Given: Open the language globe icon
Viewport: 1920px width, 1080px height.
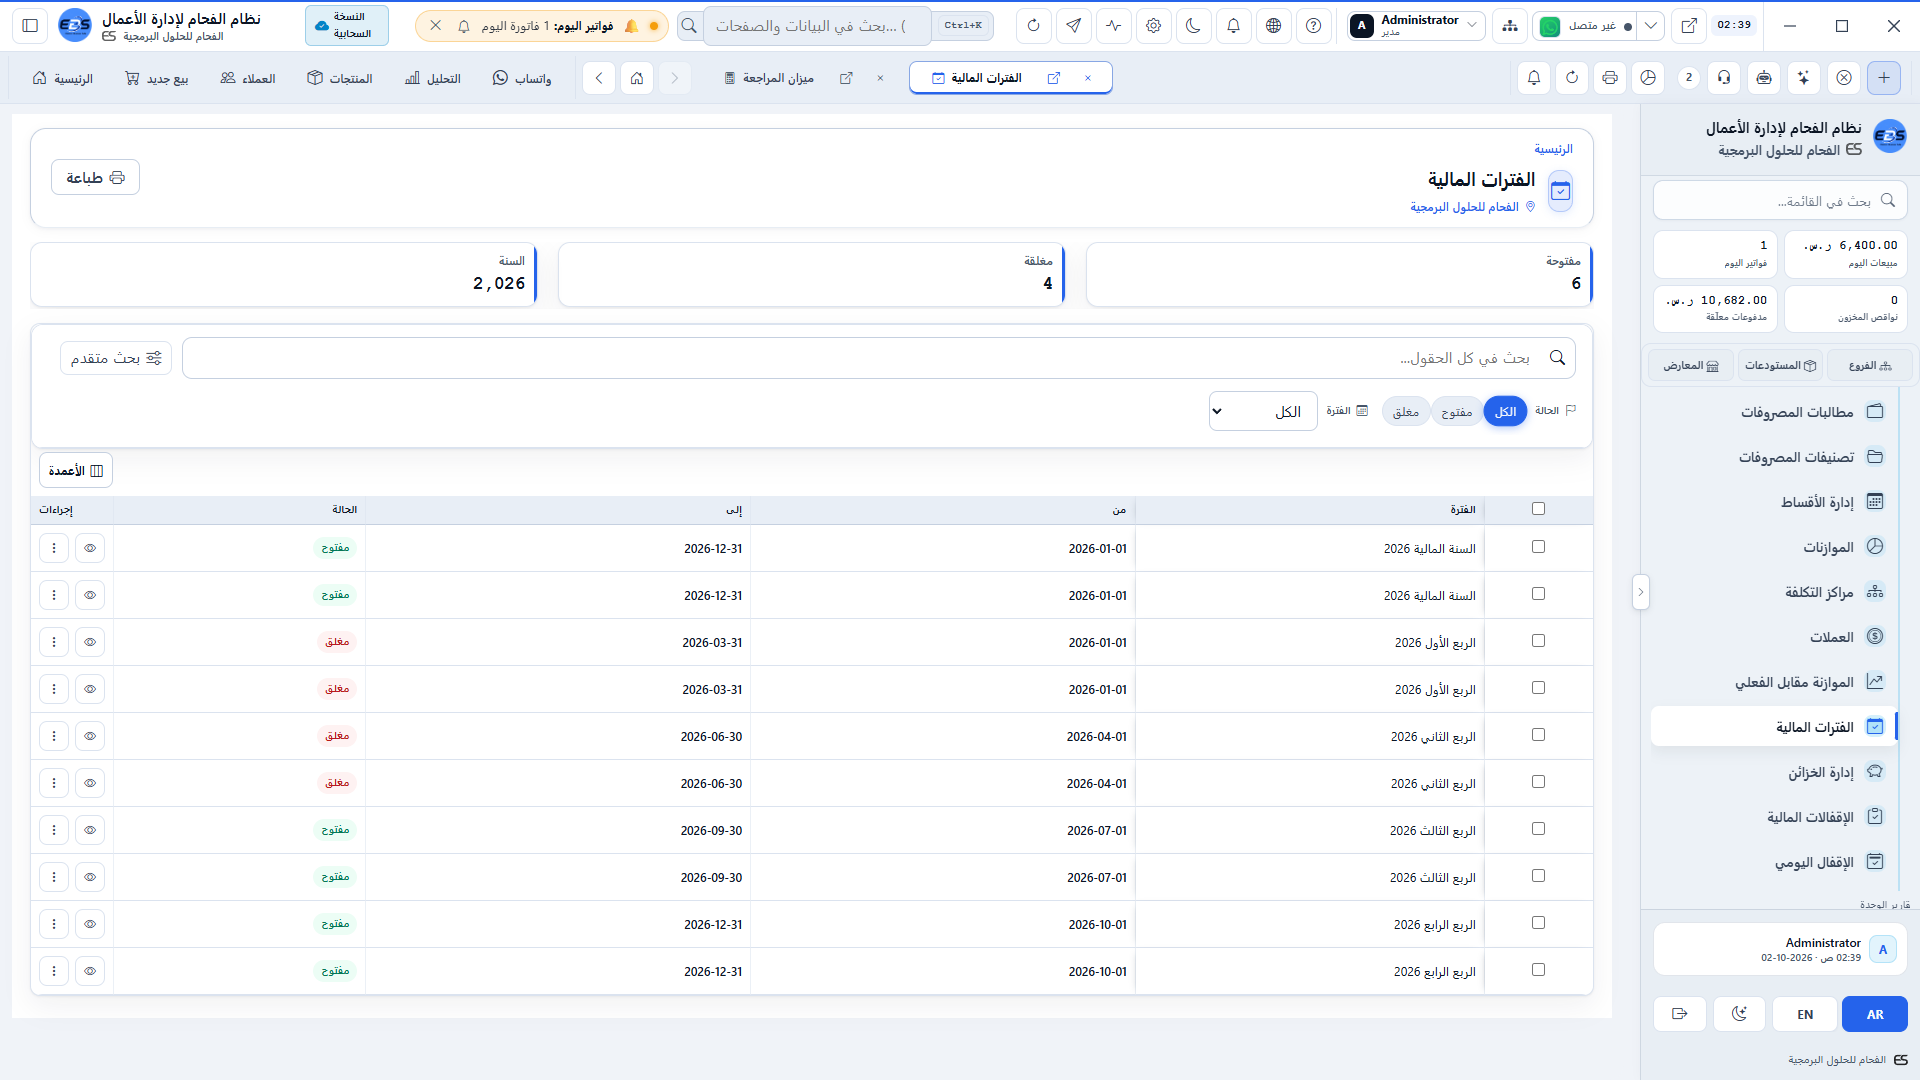Looking at the screenshot, I should click(x=1273, y=26).
